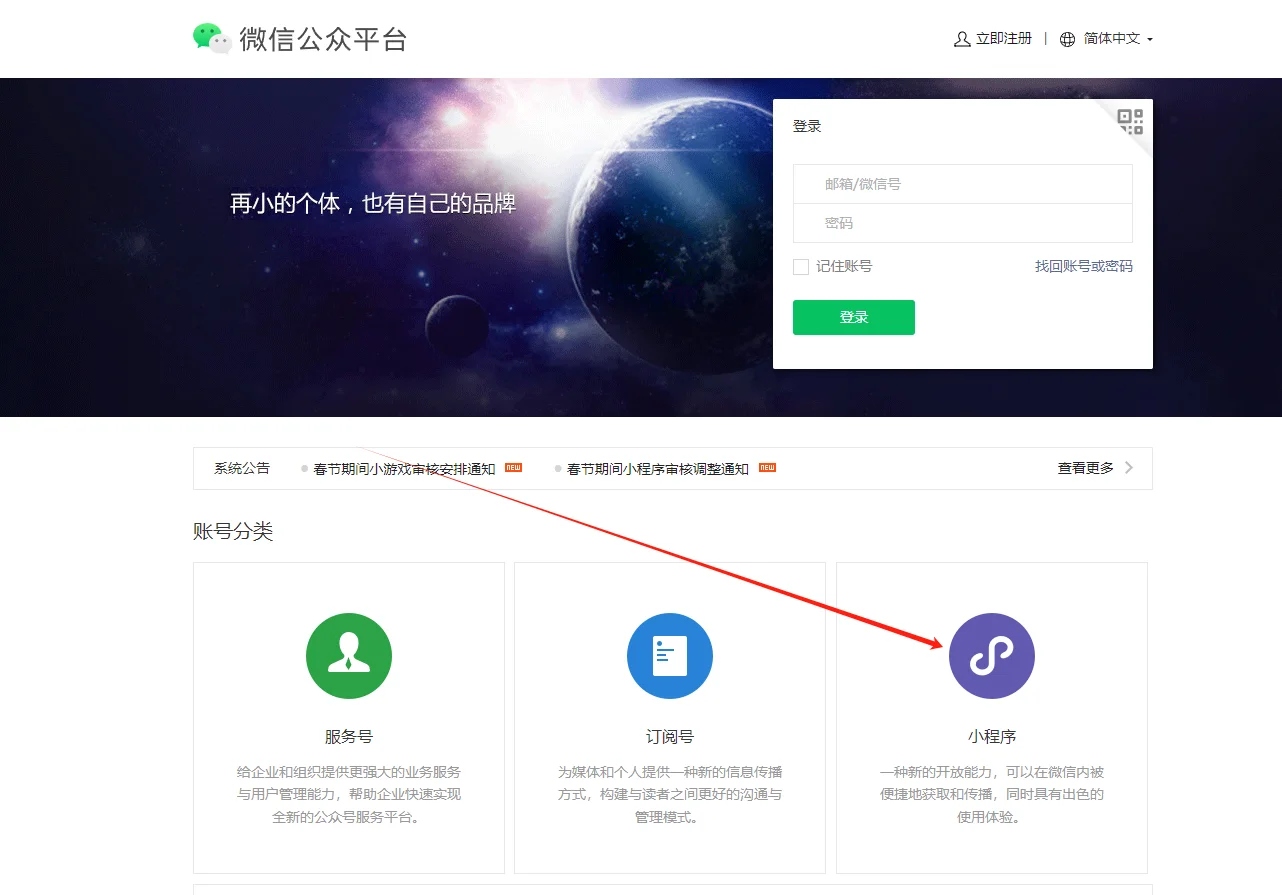Click the slogan 再小的个体，也有自己的品牌
The width and height of the screenshot is (1282, 895).
[x=373, y=204]
